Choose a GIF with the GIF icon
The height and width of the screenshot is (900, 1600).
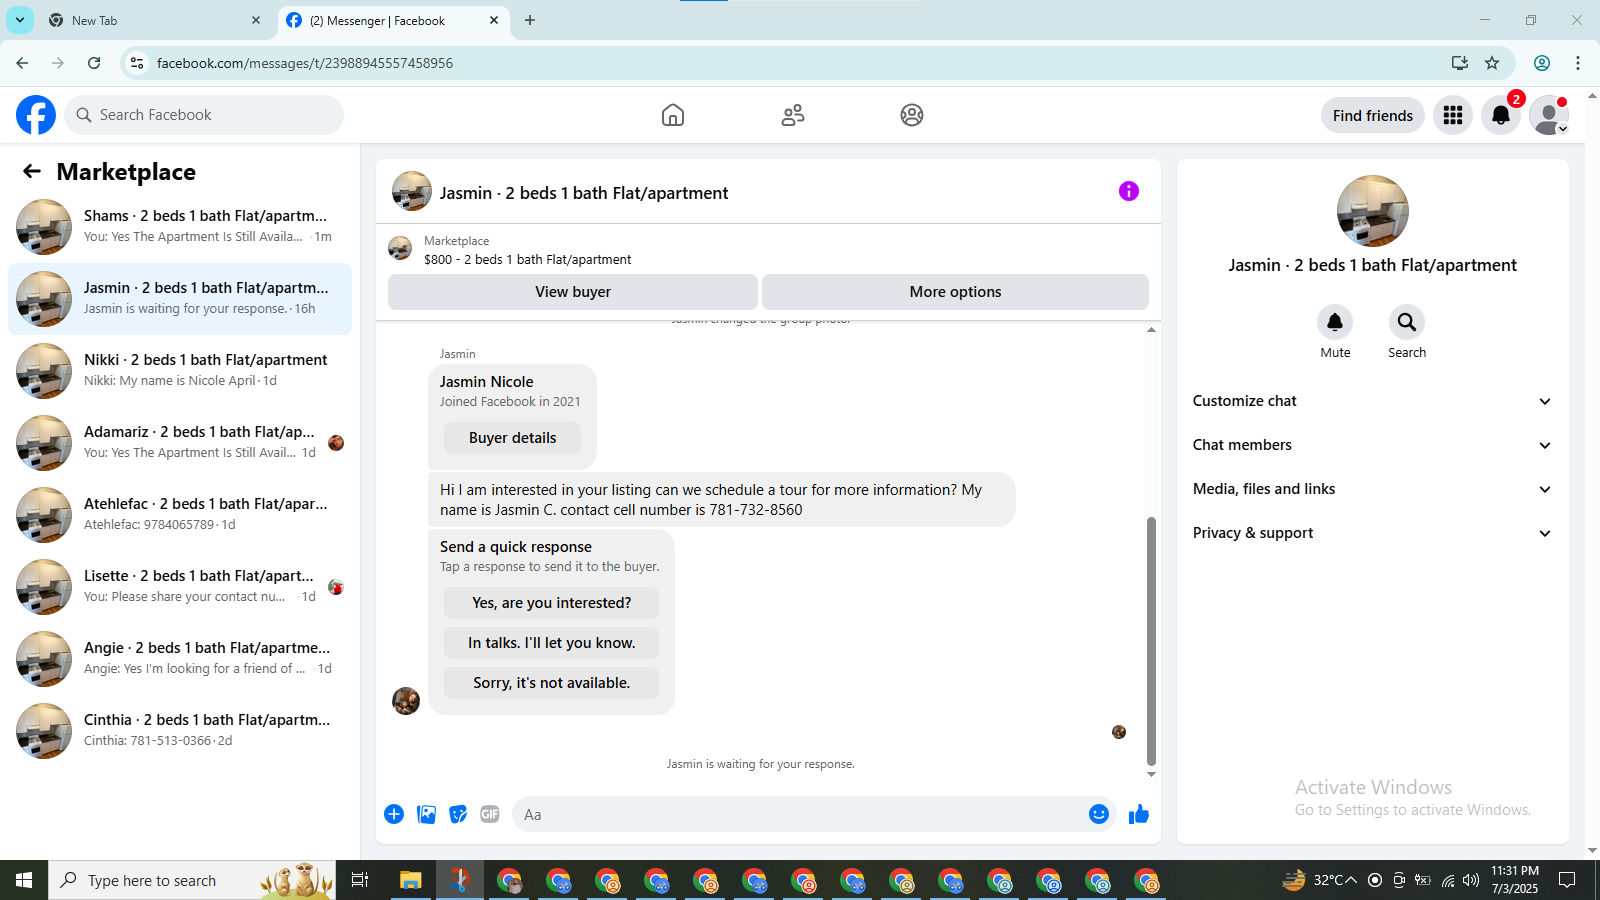click(x=490, y=814)
